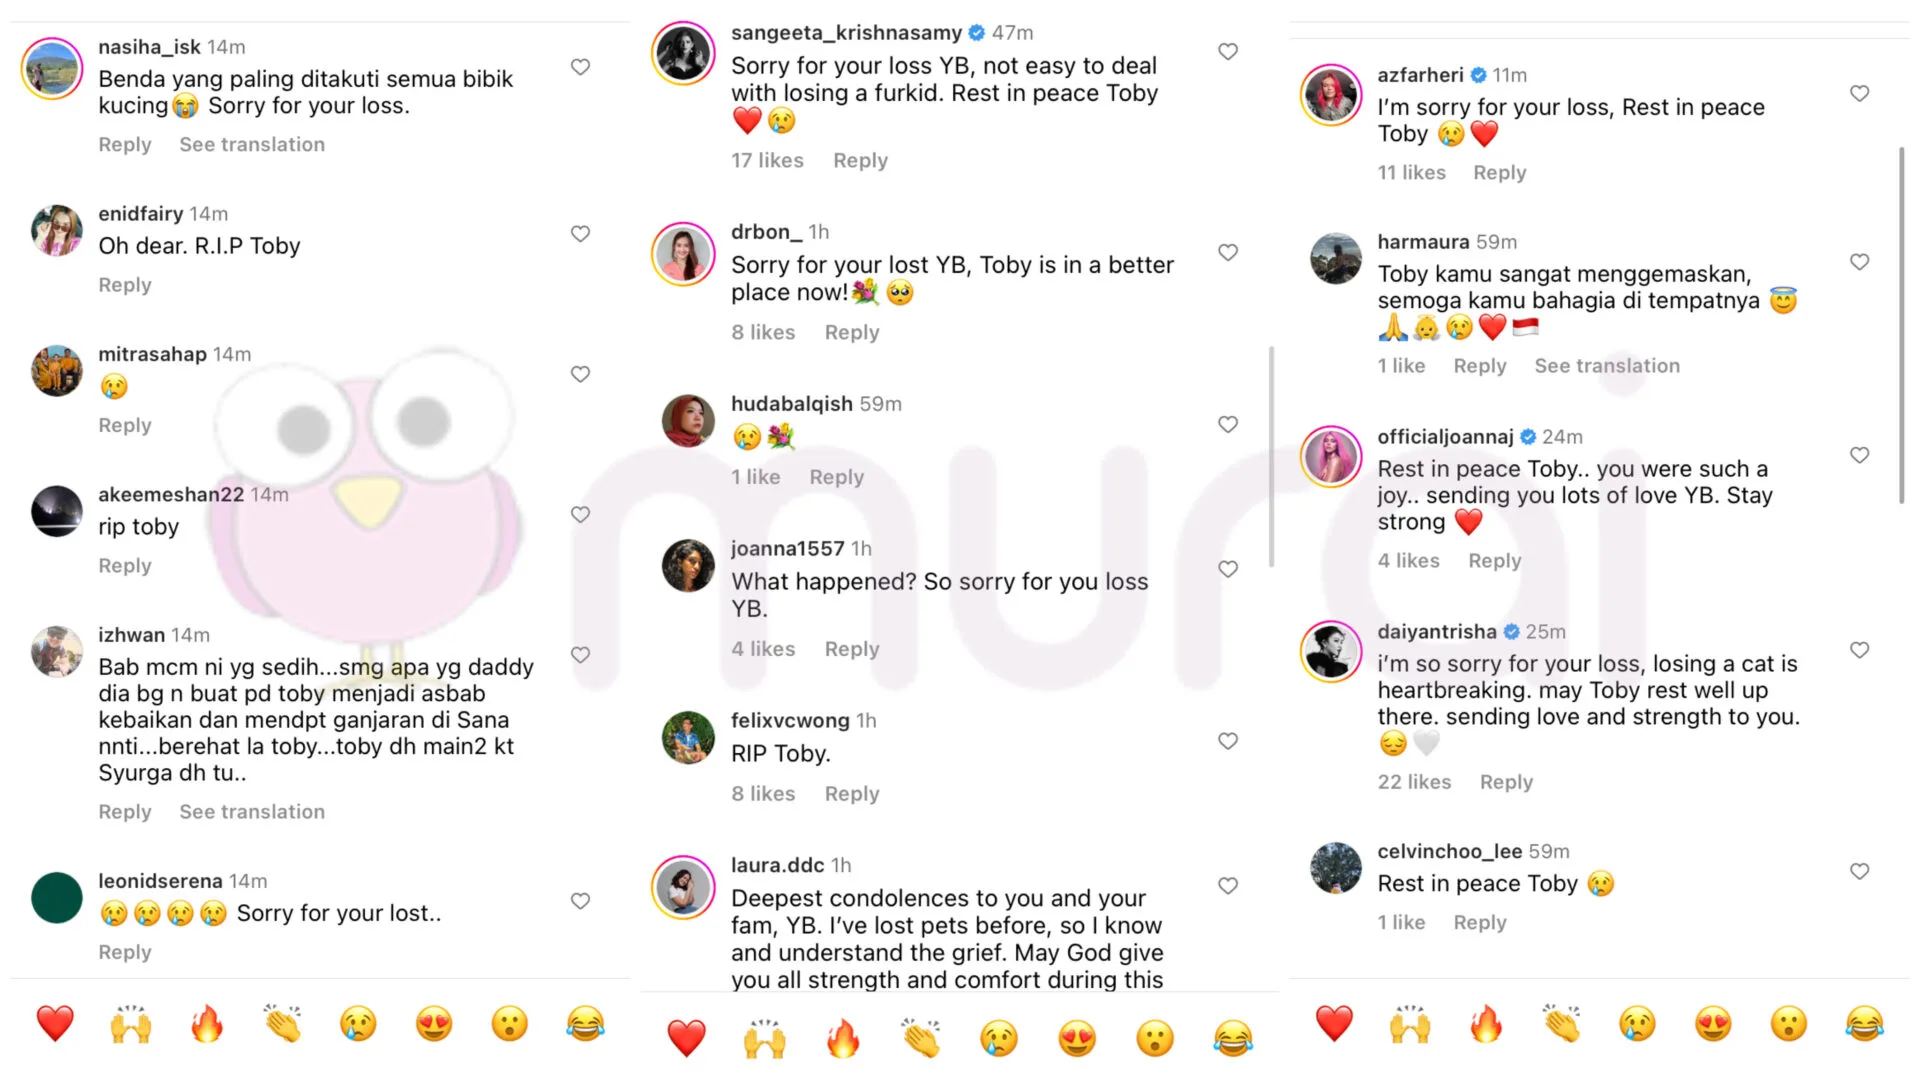
Task: Choose surprised face emoji in left panel
Action: tap(510, 1024)
